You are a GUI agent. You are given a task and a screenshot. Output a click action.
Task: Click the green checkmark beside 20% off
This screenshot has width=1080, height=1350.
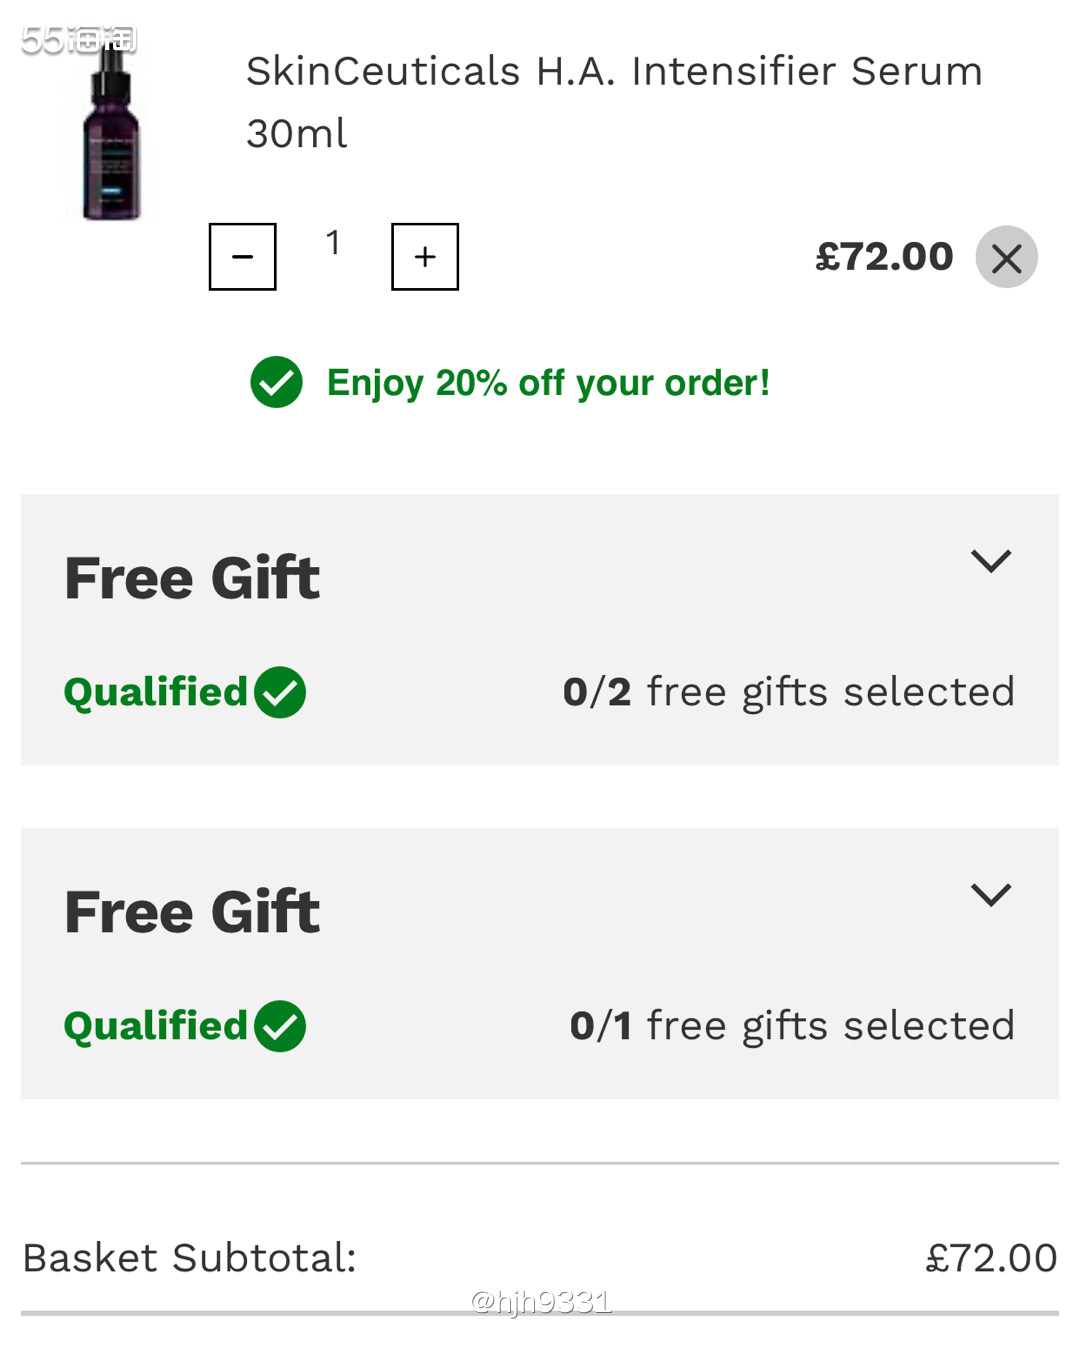coord(276,382)
